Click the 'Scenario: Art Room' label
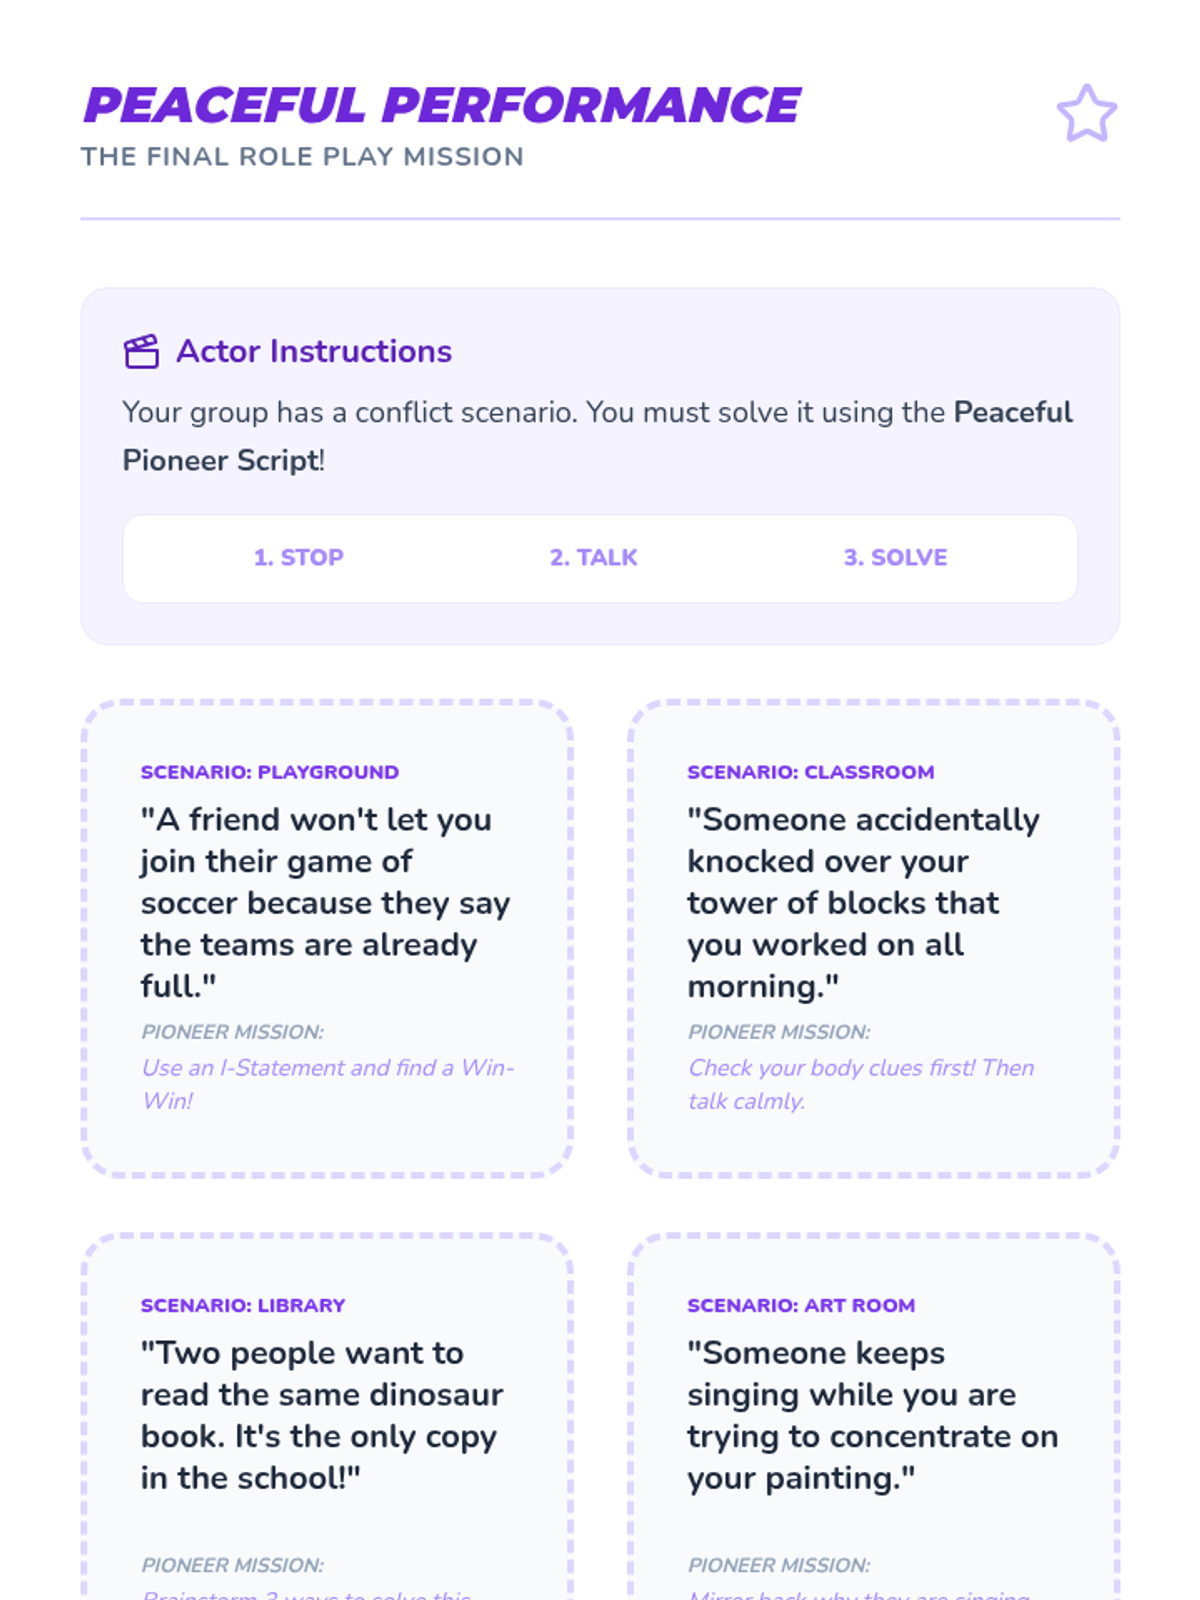Screen dimensions: 1200x1600 coord(801,1305)
